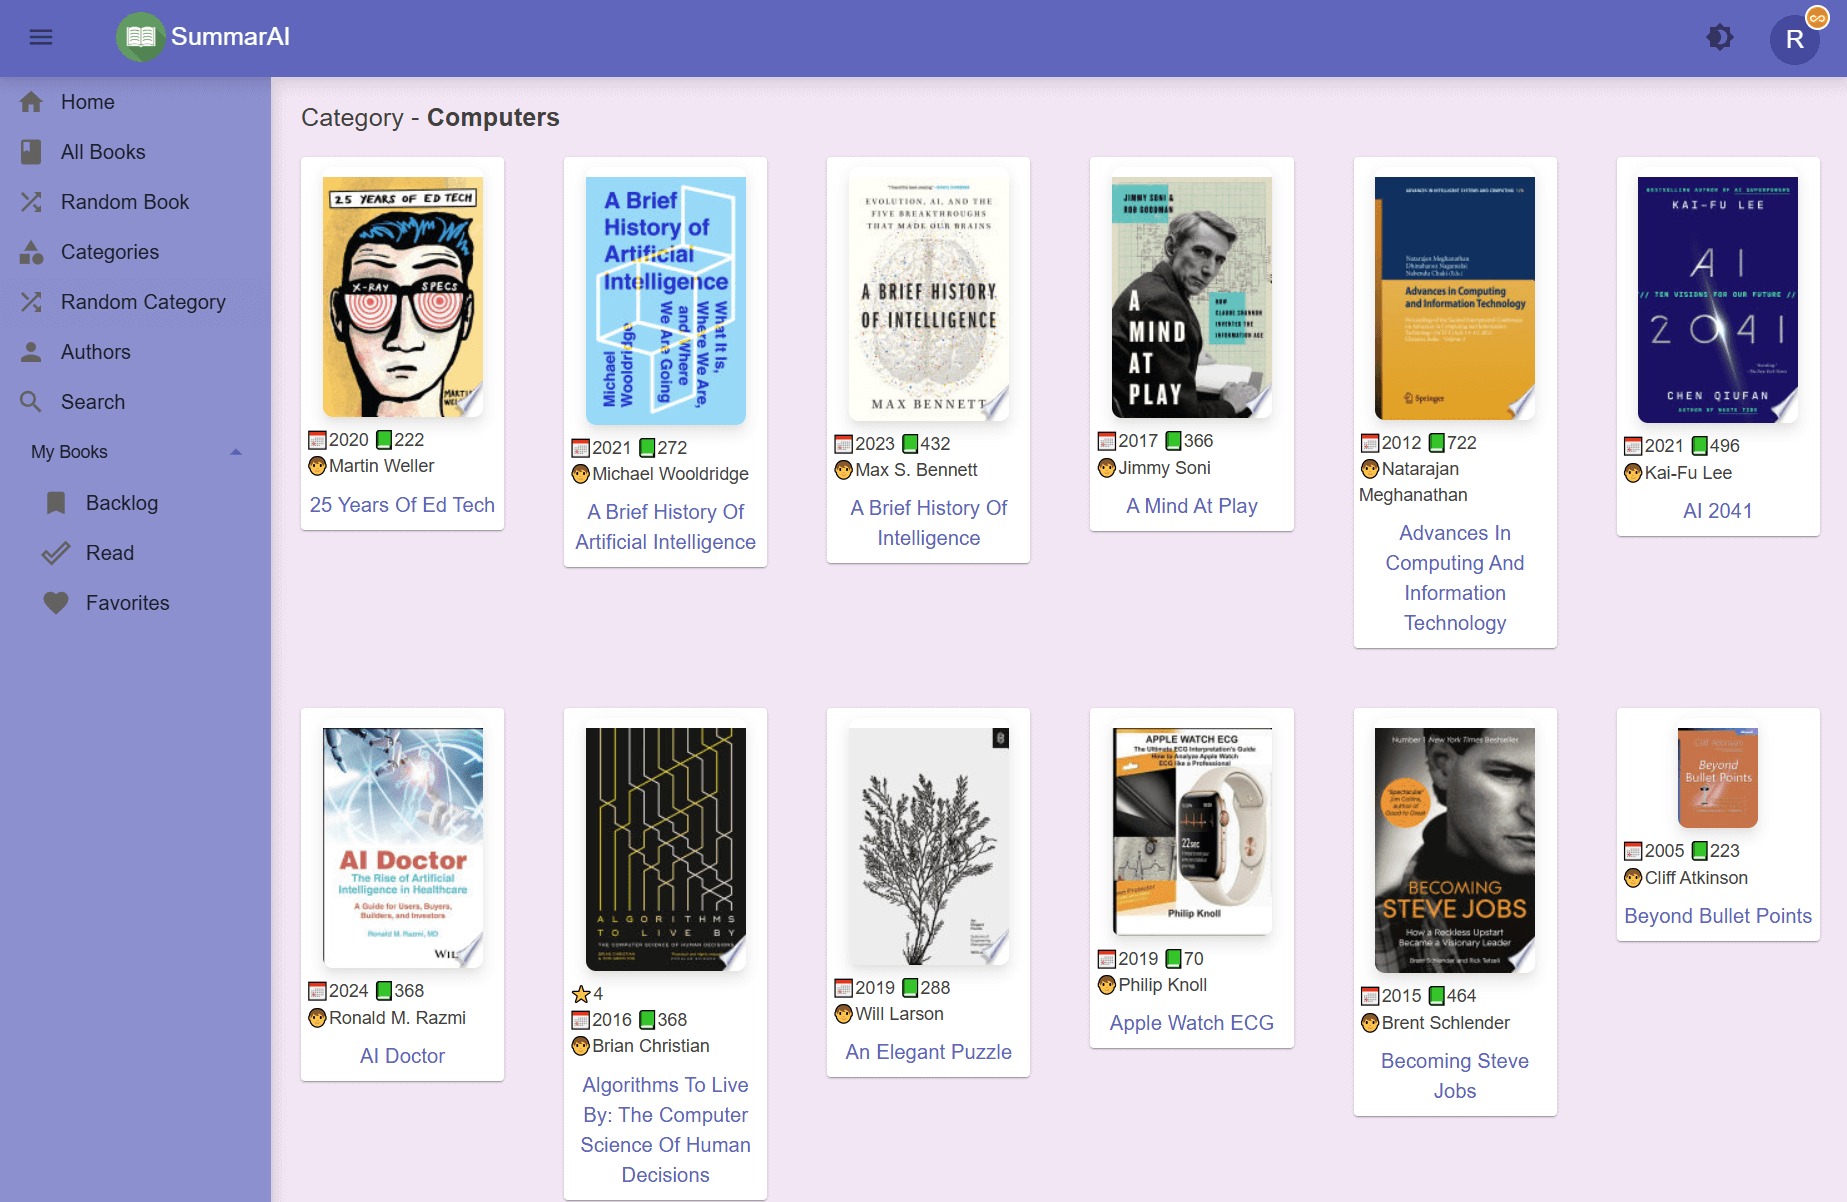Click author Michael Wooldridge
1847x1202 pixels.
tap(670, 474)
